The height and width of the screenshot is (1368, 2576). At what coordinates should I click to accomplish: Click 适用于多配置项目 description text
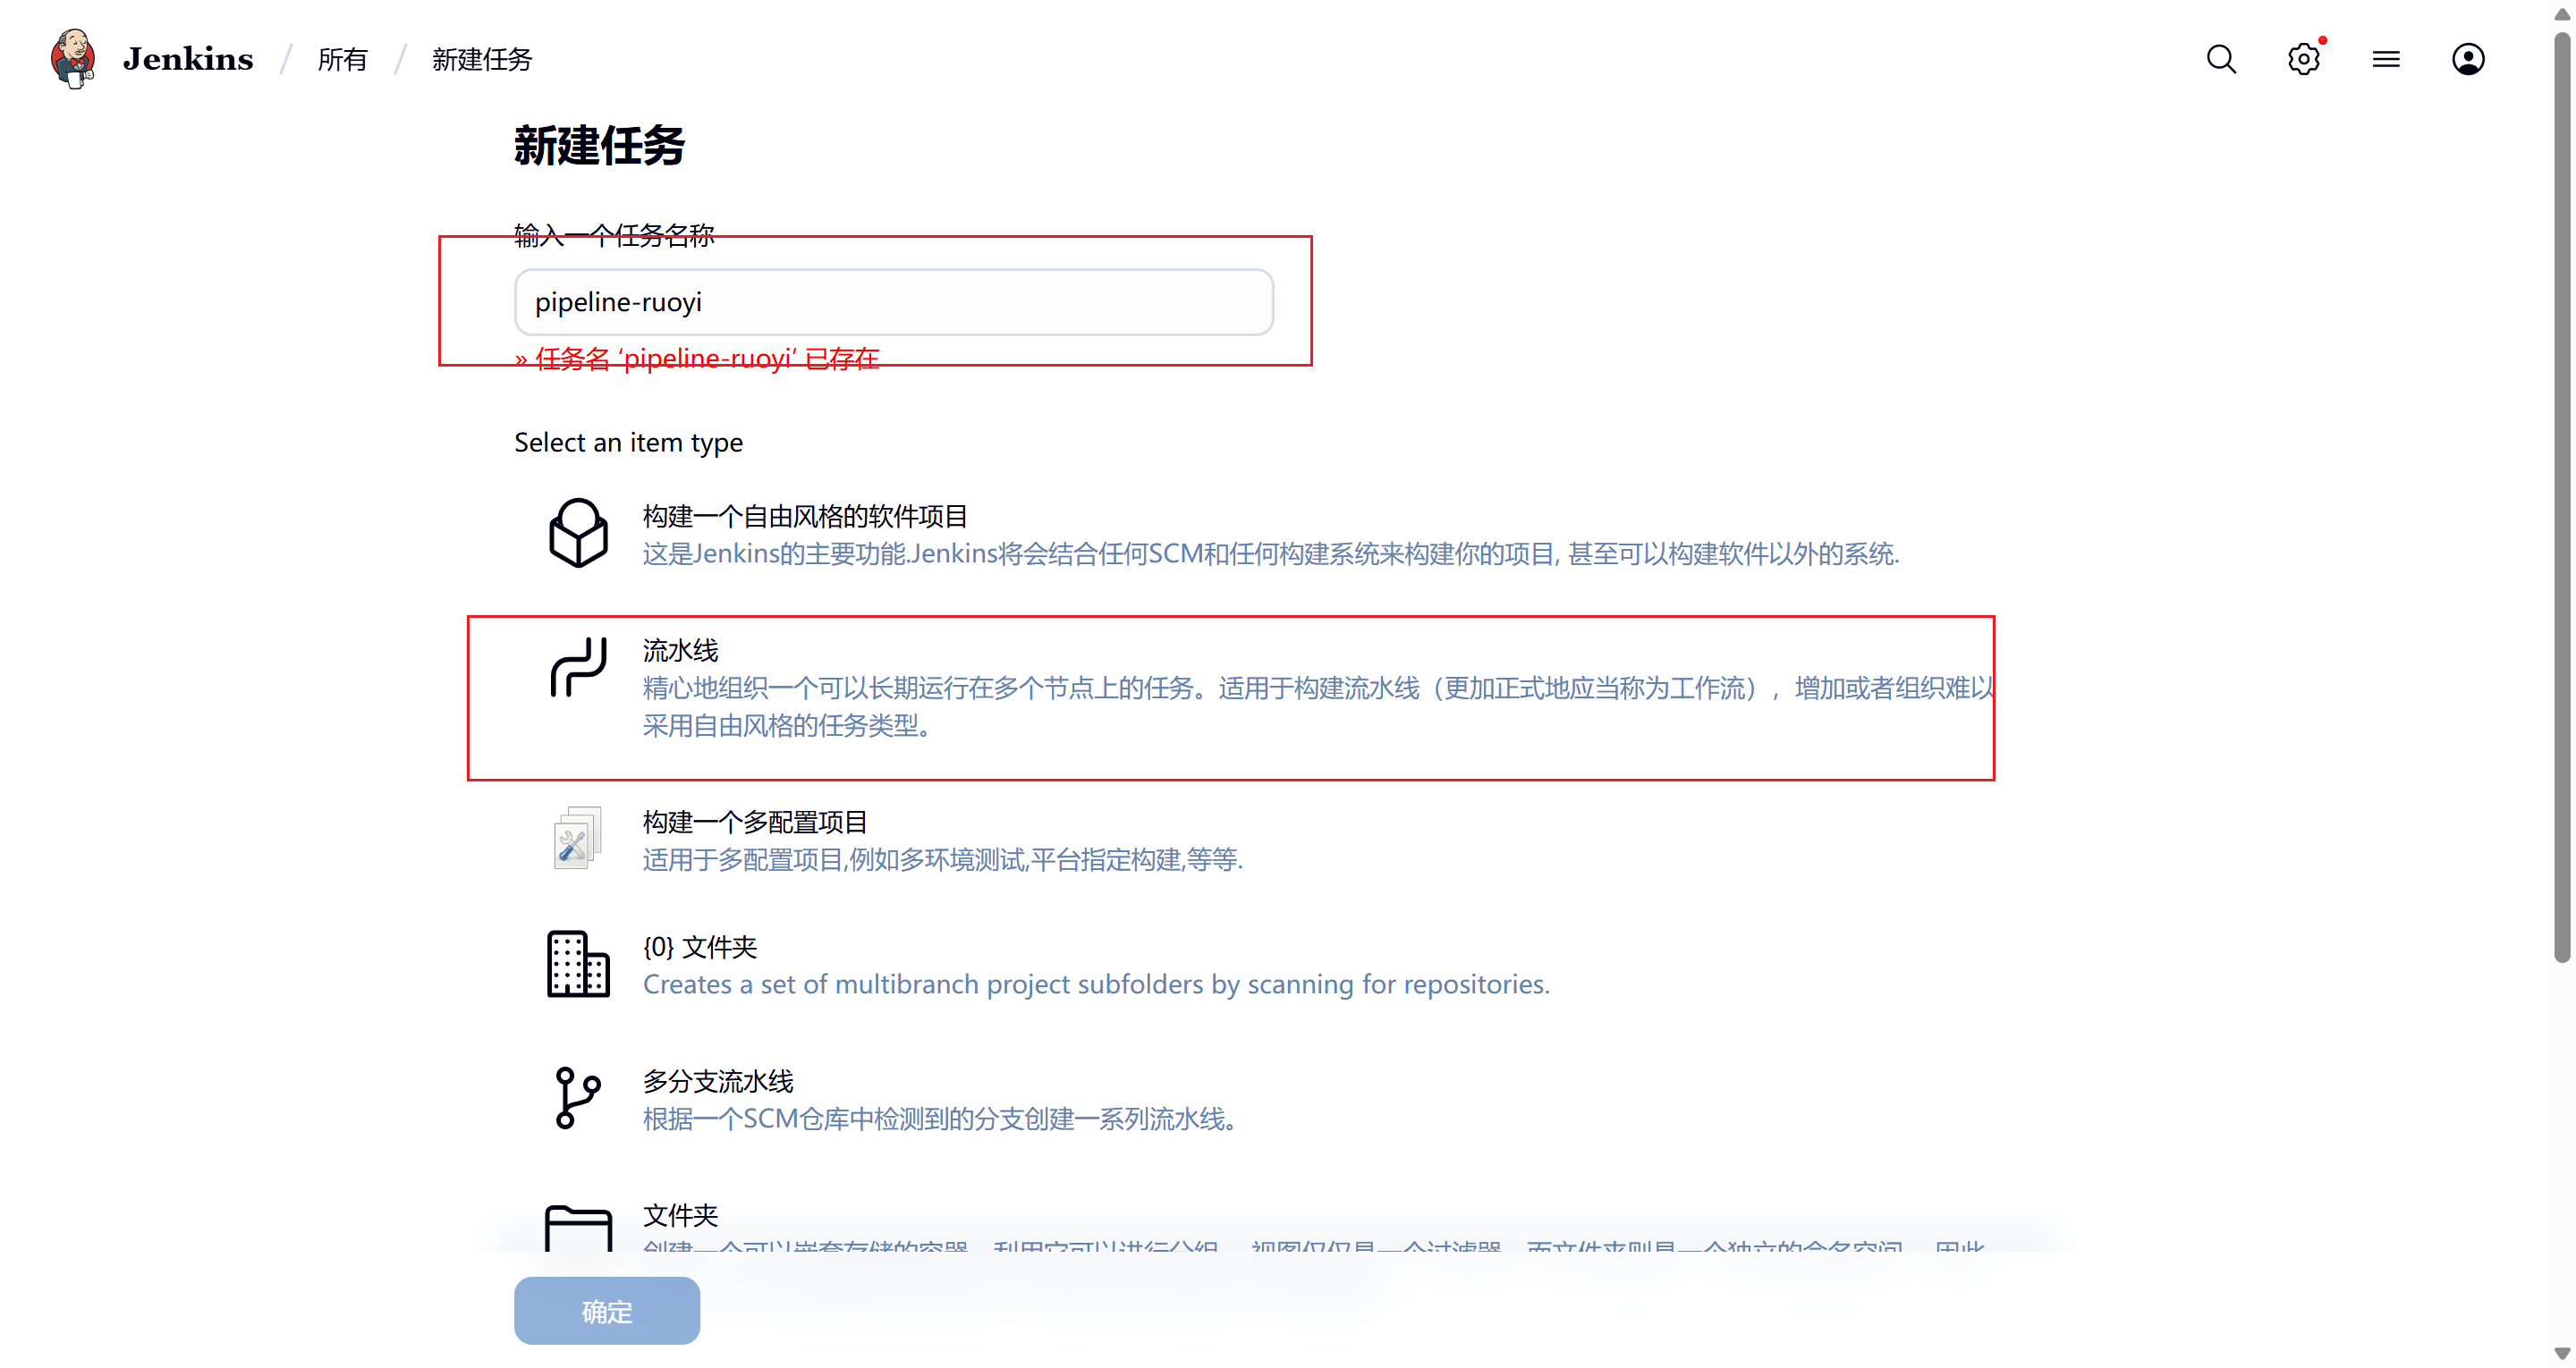943,860
